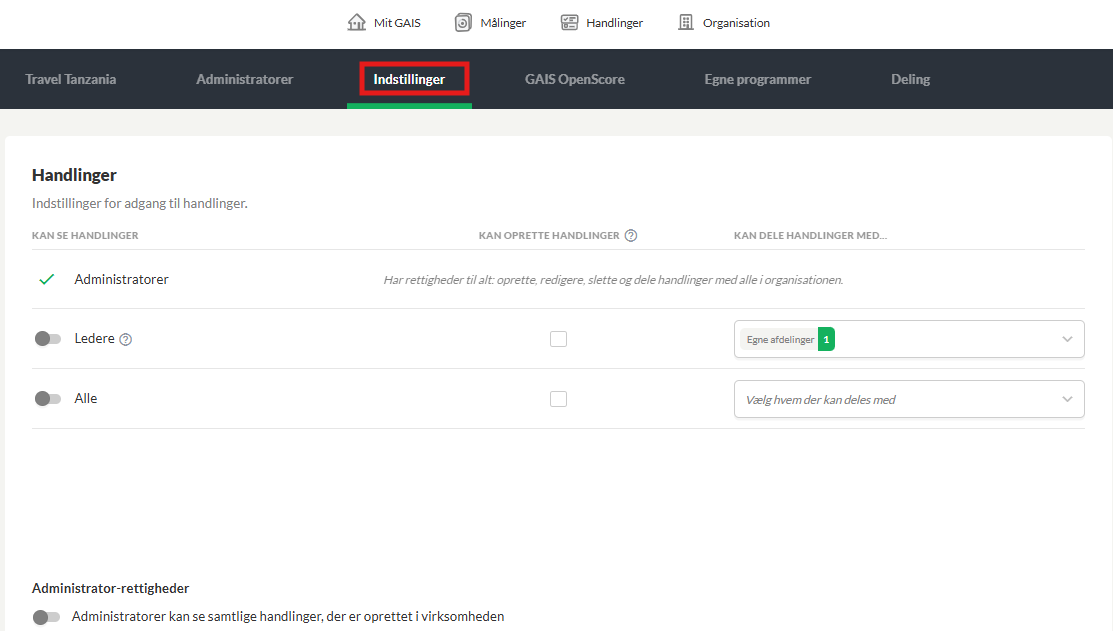Click the Administratorer row label
The image size is (1113, 631).
tap(121, 280)
